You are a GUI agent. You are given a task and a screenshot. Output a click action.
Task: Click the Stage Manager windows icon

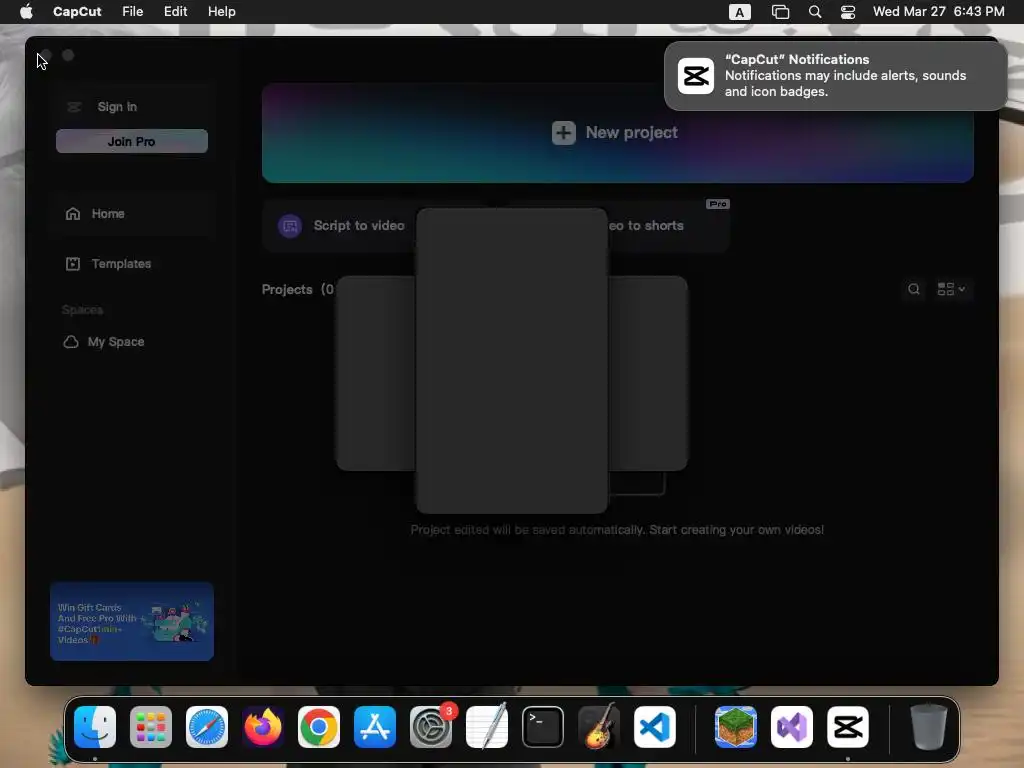click(x=780, y=12)
